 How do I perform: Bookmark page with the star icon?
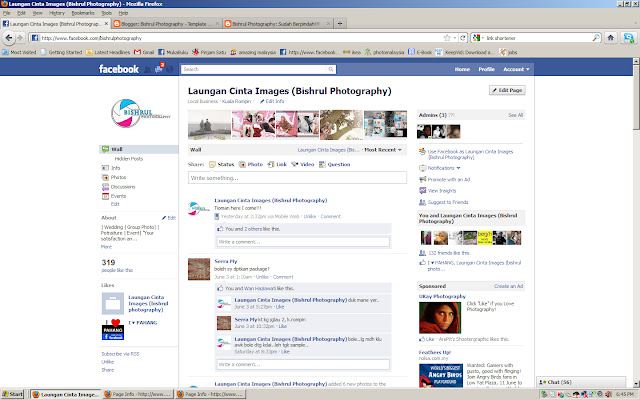coord(447,38)
